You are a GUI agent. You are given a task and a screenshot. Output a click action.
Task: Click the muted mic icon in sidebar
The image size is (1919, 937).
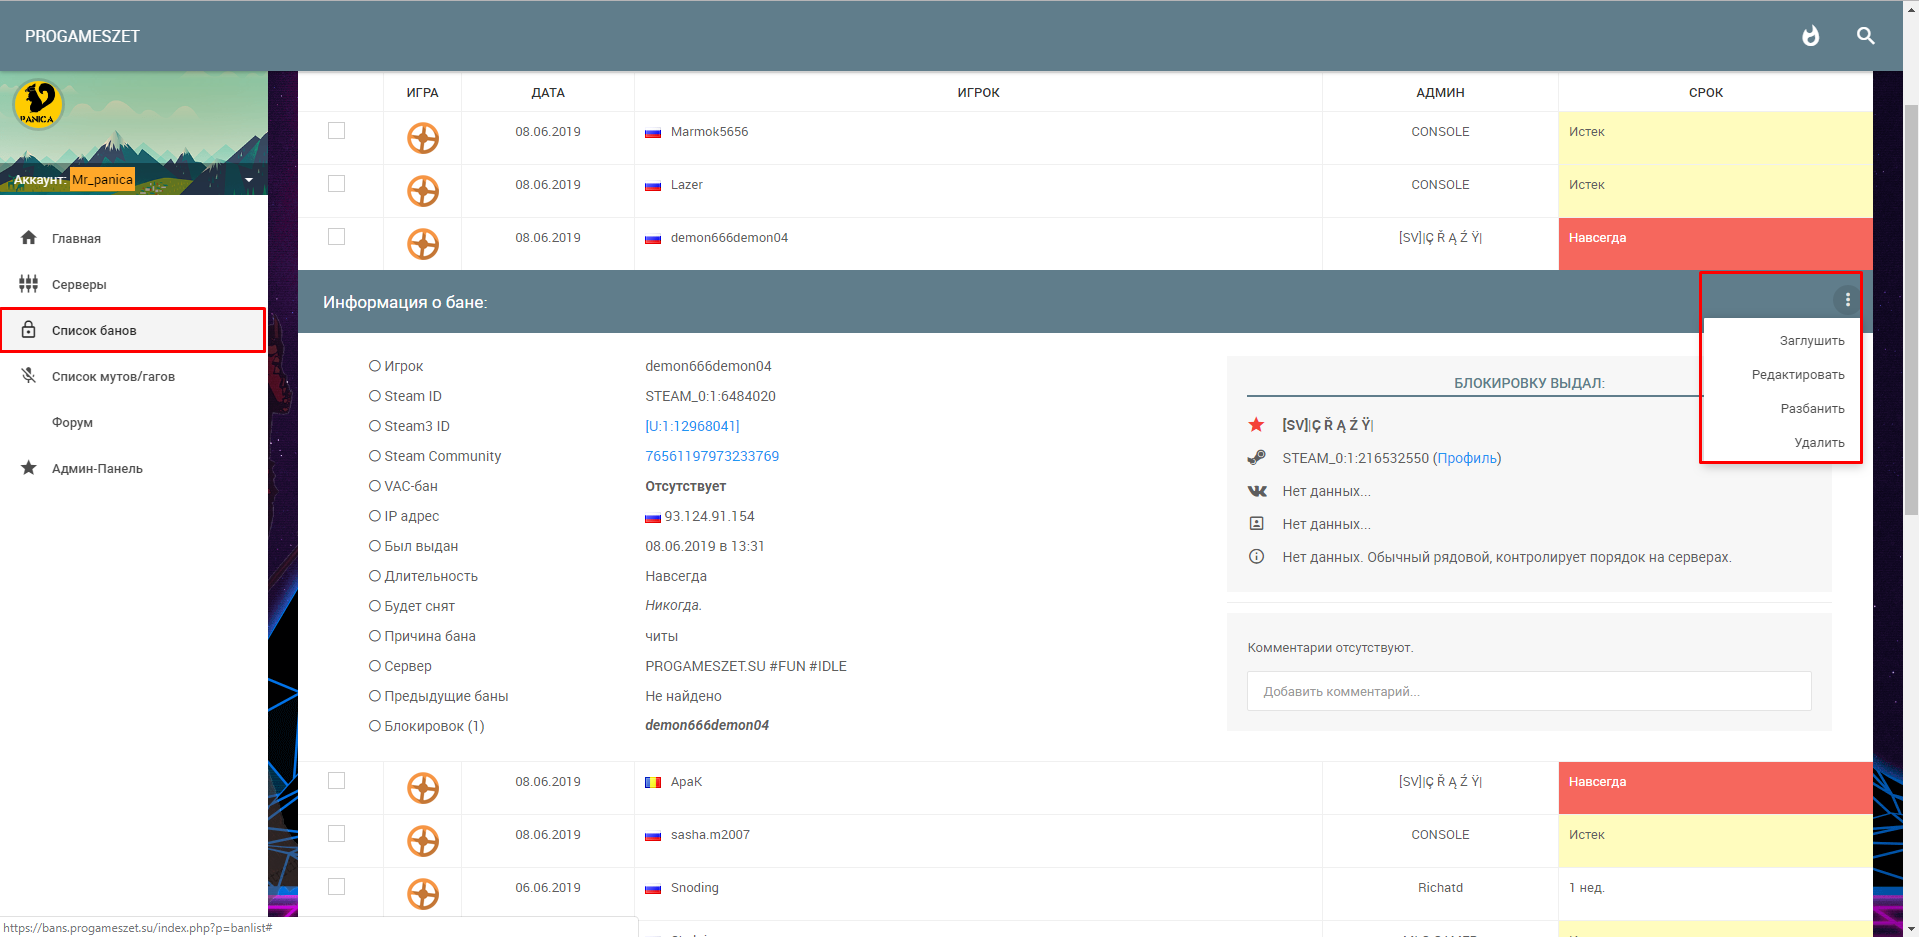pyautogui.click(x=29, y=375)
